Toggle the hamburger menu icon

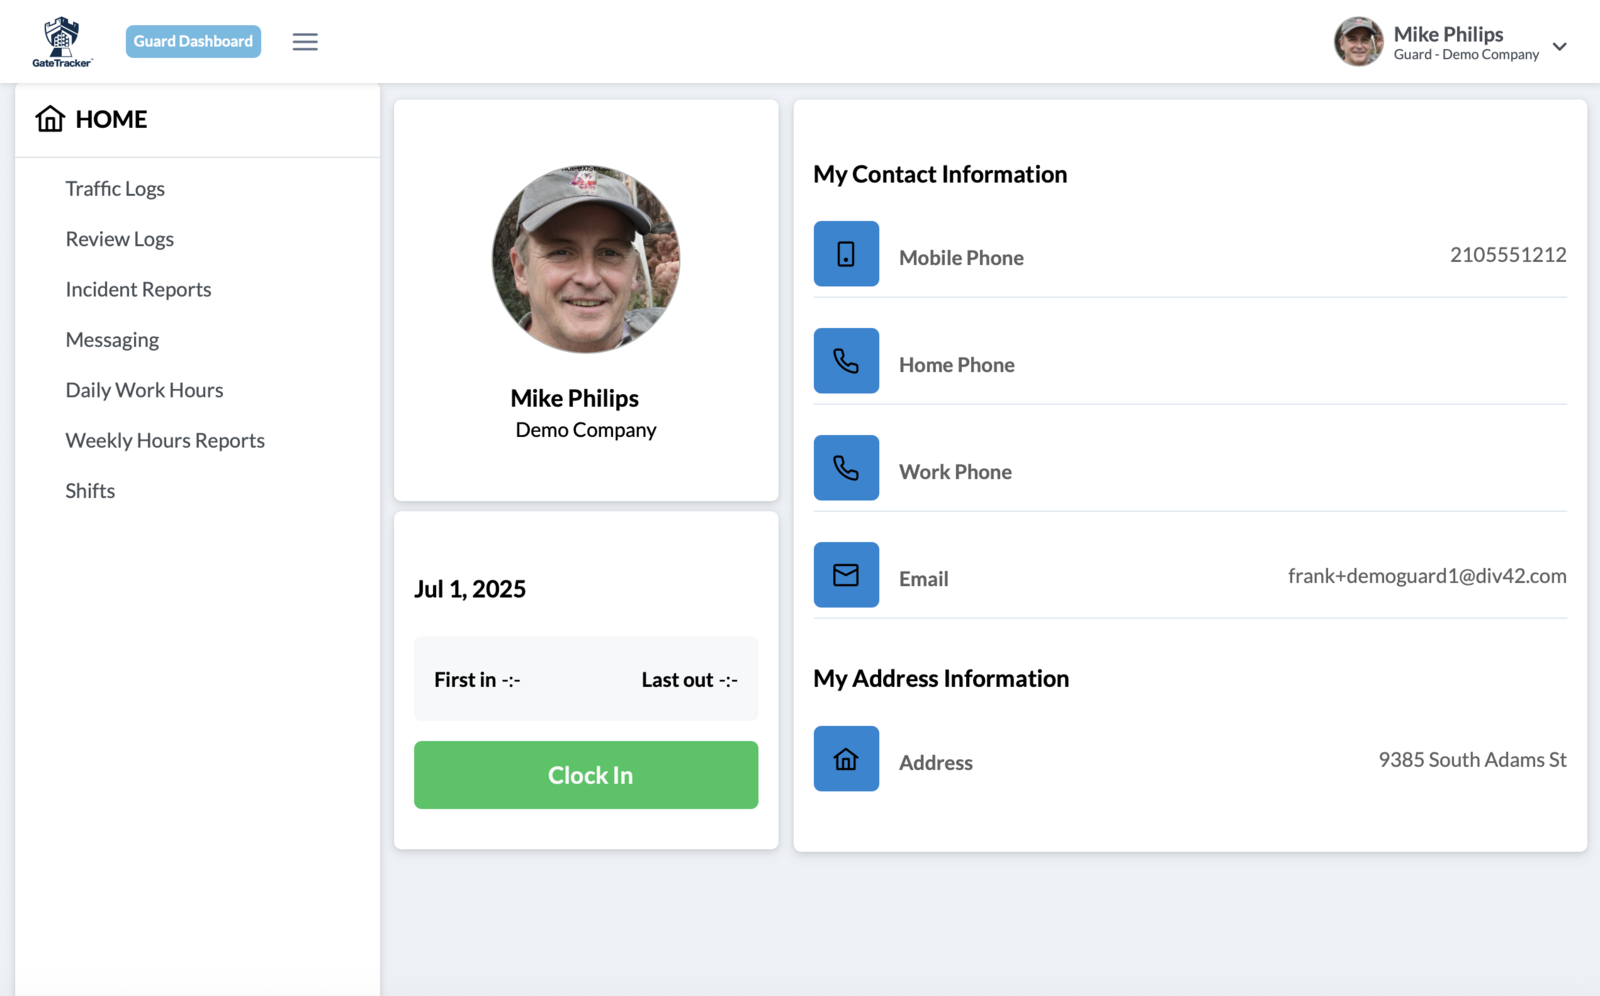tap(305, 42)
